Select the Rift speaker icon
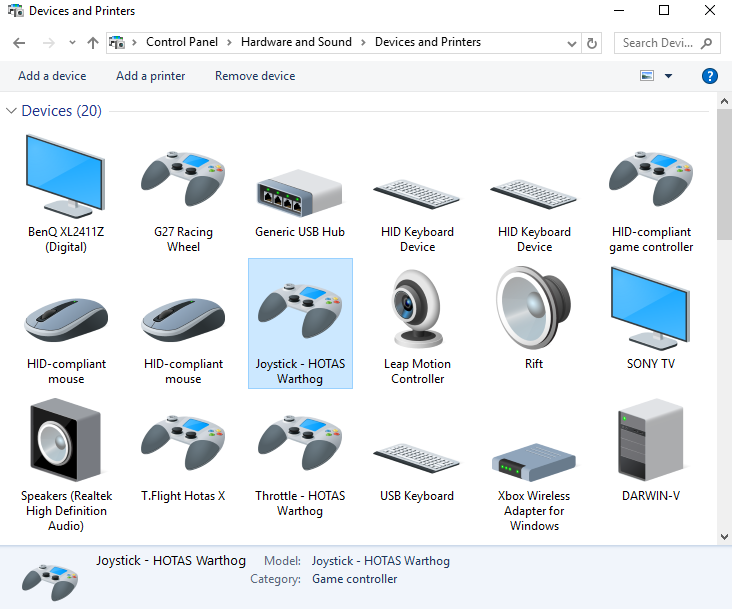This screenshot has height=609, width=732. 534,308
